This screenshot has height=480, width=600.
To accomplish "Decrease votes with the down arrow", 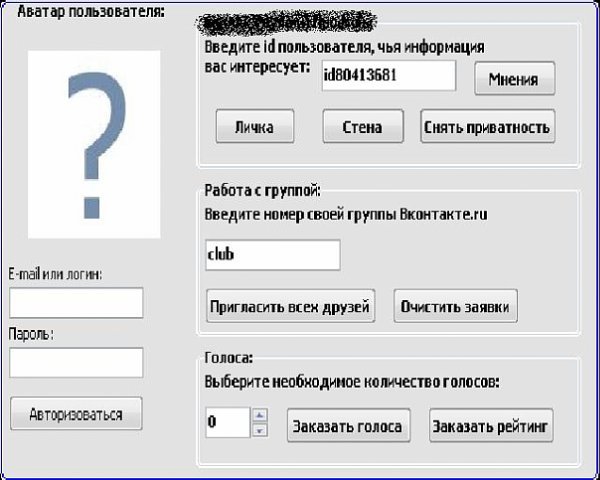I will 259,430.
